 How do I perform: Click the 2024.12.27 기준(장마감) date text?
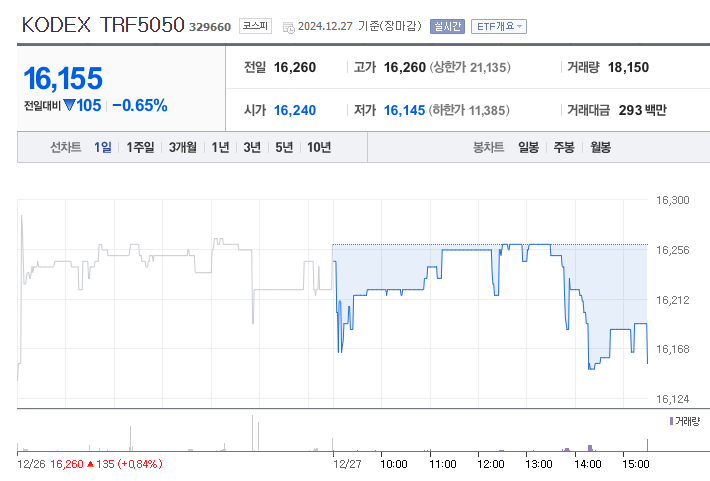[x=360, y=26]
